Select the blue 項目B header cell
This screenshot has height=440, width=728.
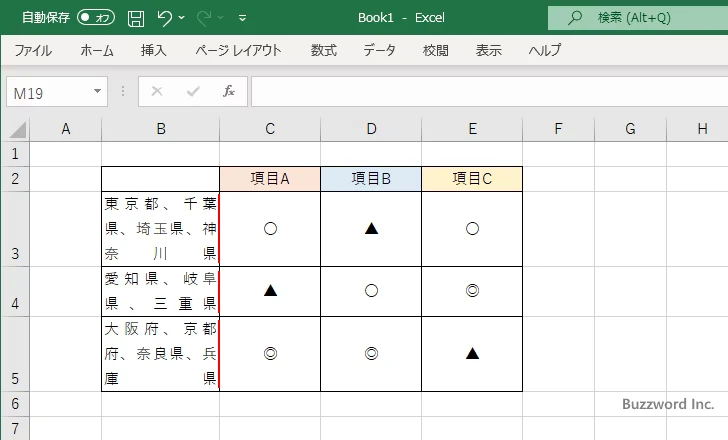pos(371,179)
